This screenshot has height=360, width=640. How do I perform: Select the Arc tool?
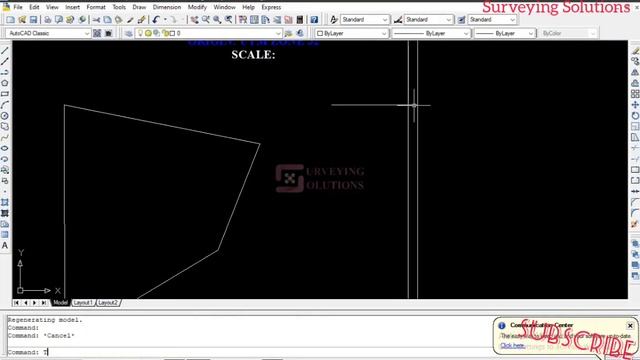point(5,105)
